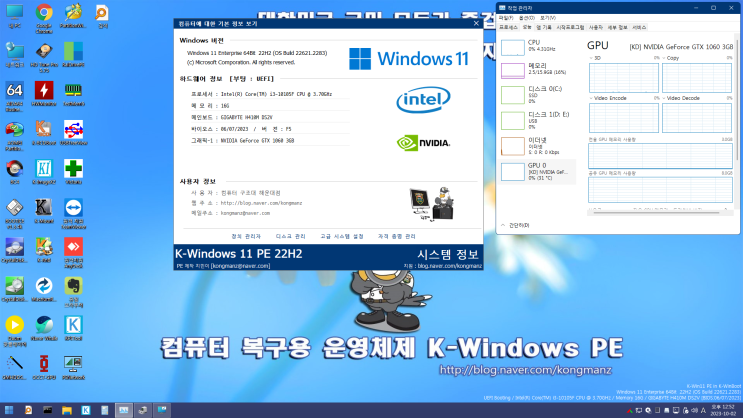
Task: Select GPU 0 in performance list
Action: [538, 172]
